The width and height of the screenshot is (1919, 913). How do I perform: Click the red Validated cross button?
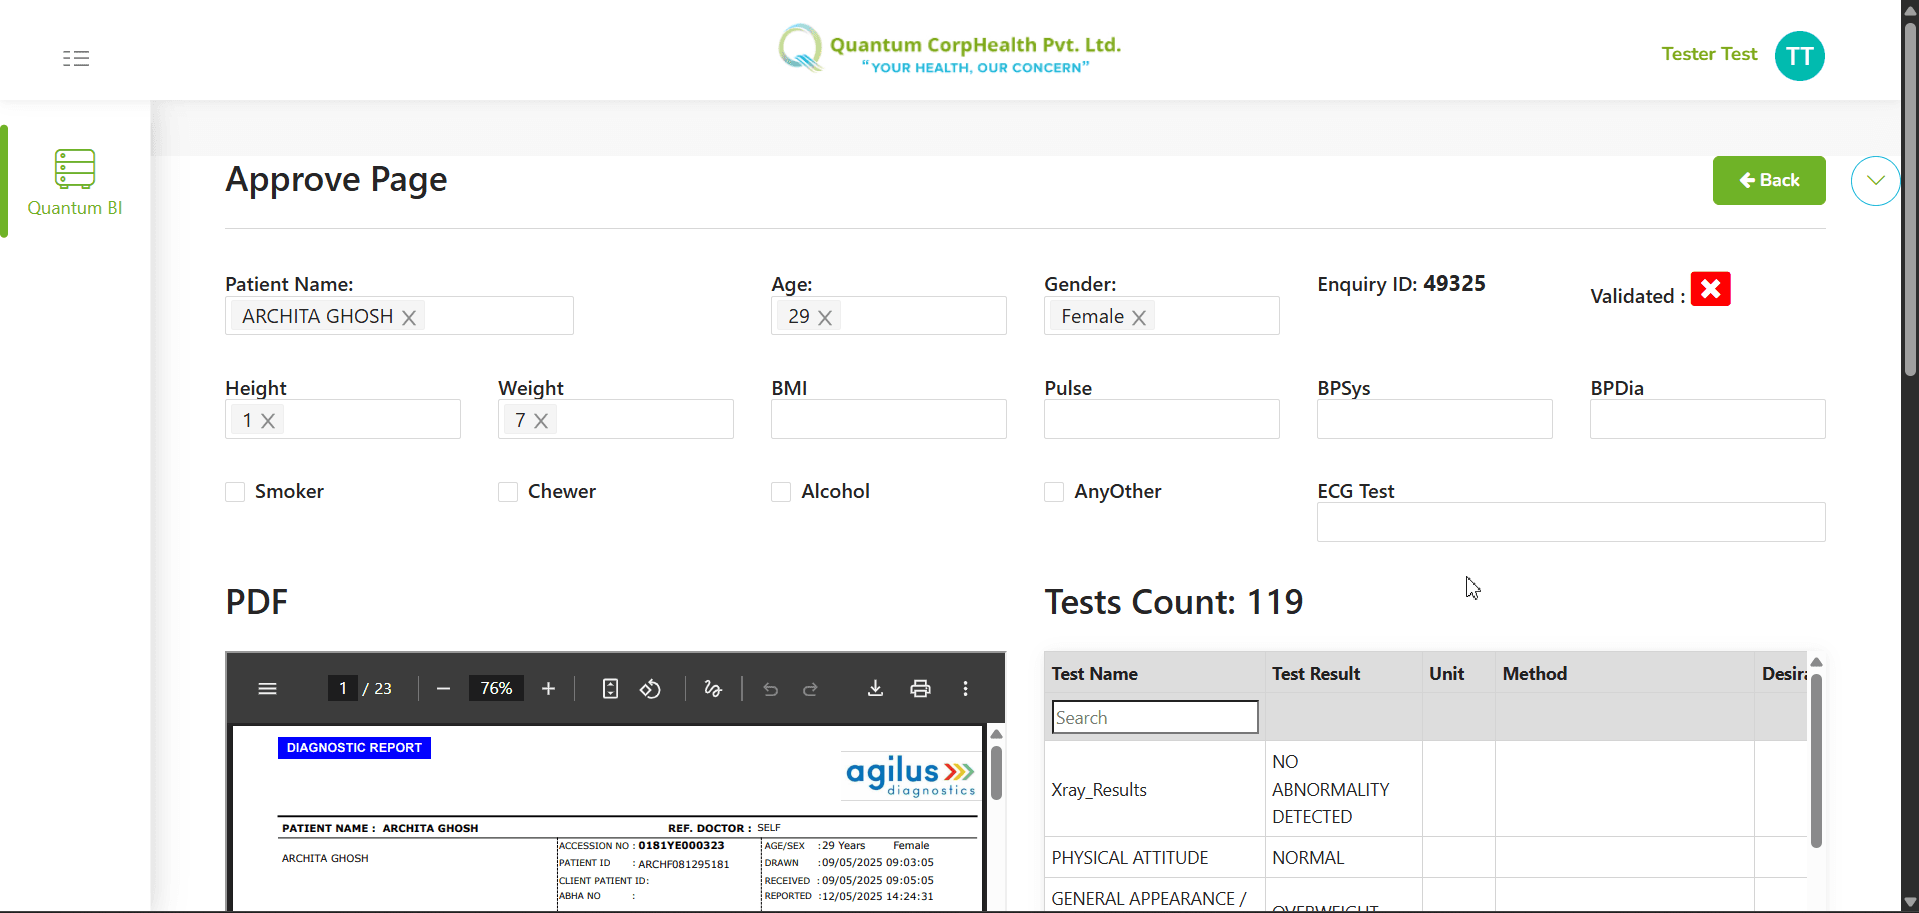[x=1710, y=289]
